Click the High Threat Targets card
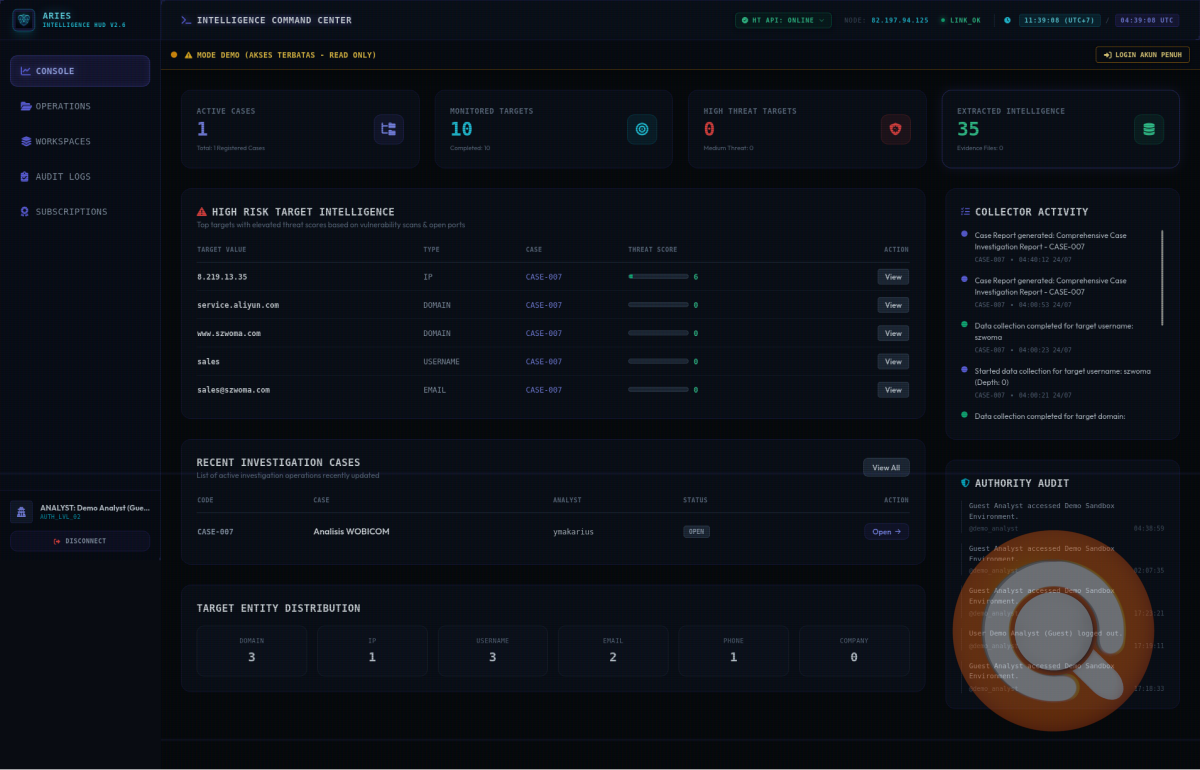 (x=807, y=129)
